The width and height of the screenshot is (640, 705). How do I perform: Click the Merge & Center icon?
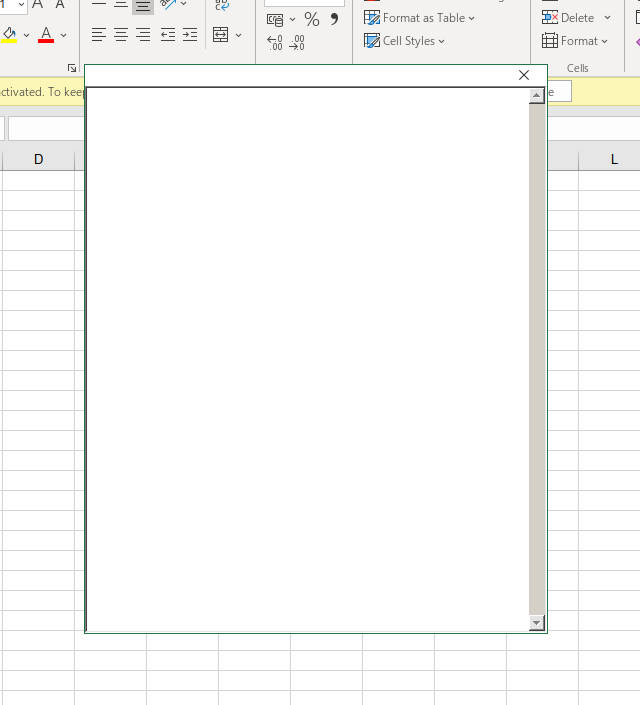click(x=220, y=35)
